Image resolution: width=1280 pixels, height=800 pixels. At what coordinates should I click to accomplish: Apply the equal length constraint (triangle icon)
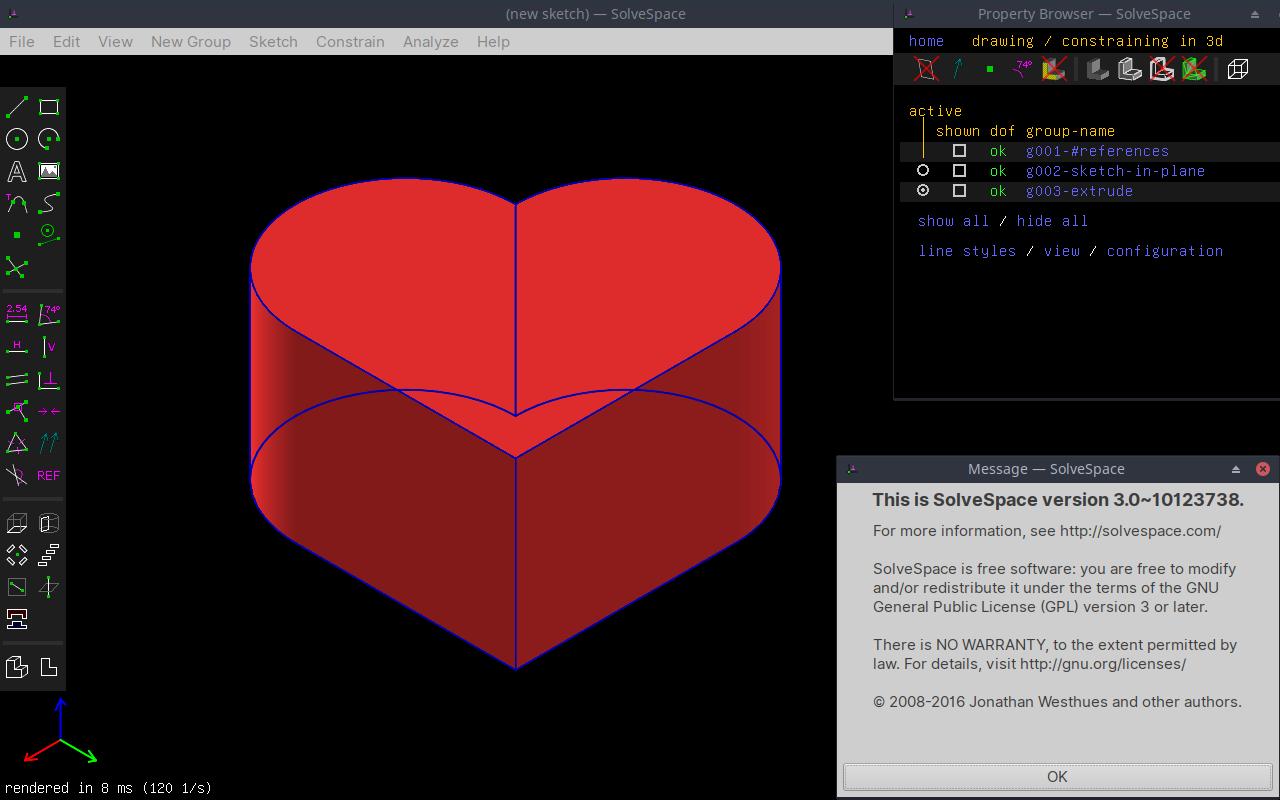pyautogui.click(x=17, y=443)
